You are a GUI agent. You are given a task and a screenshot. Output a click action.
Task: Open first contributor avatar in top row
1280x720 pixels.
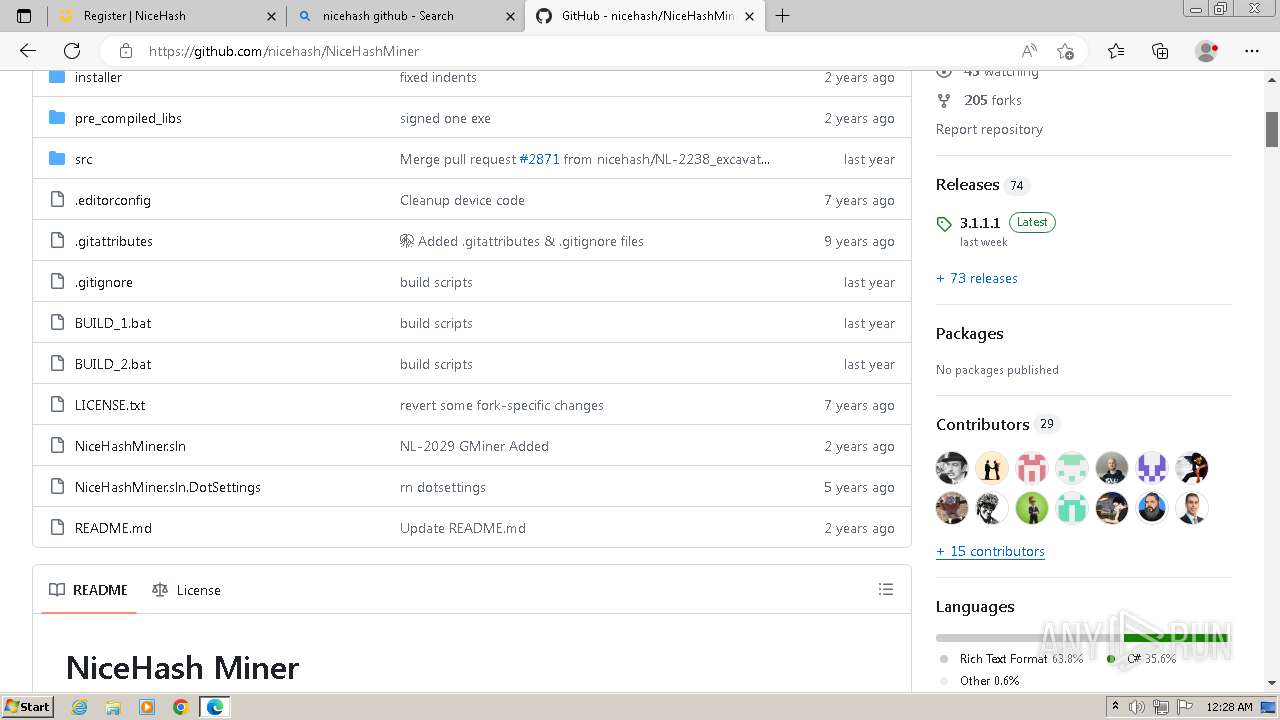952,468
